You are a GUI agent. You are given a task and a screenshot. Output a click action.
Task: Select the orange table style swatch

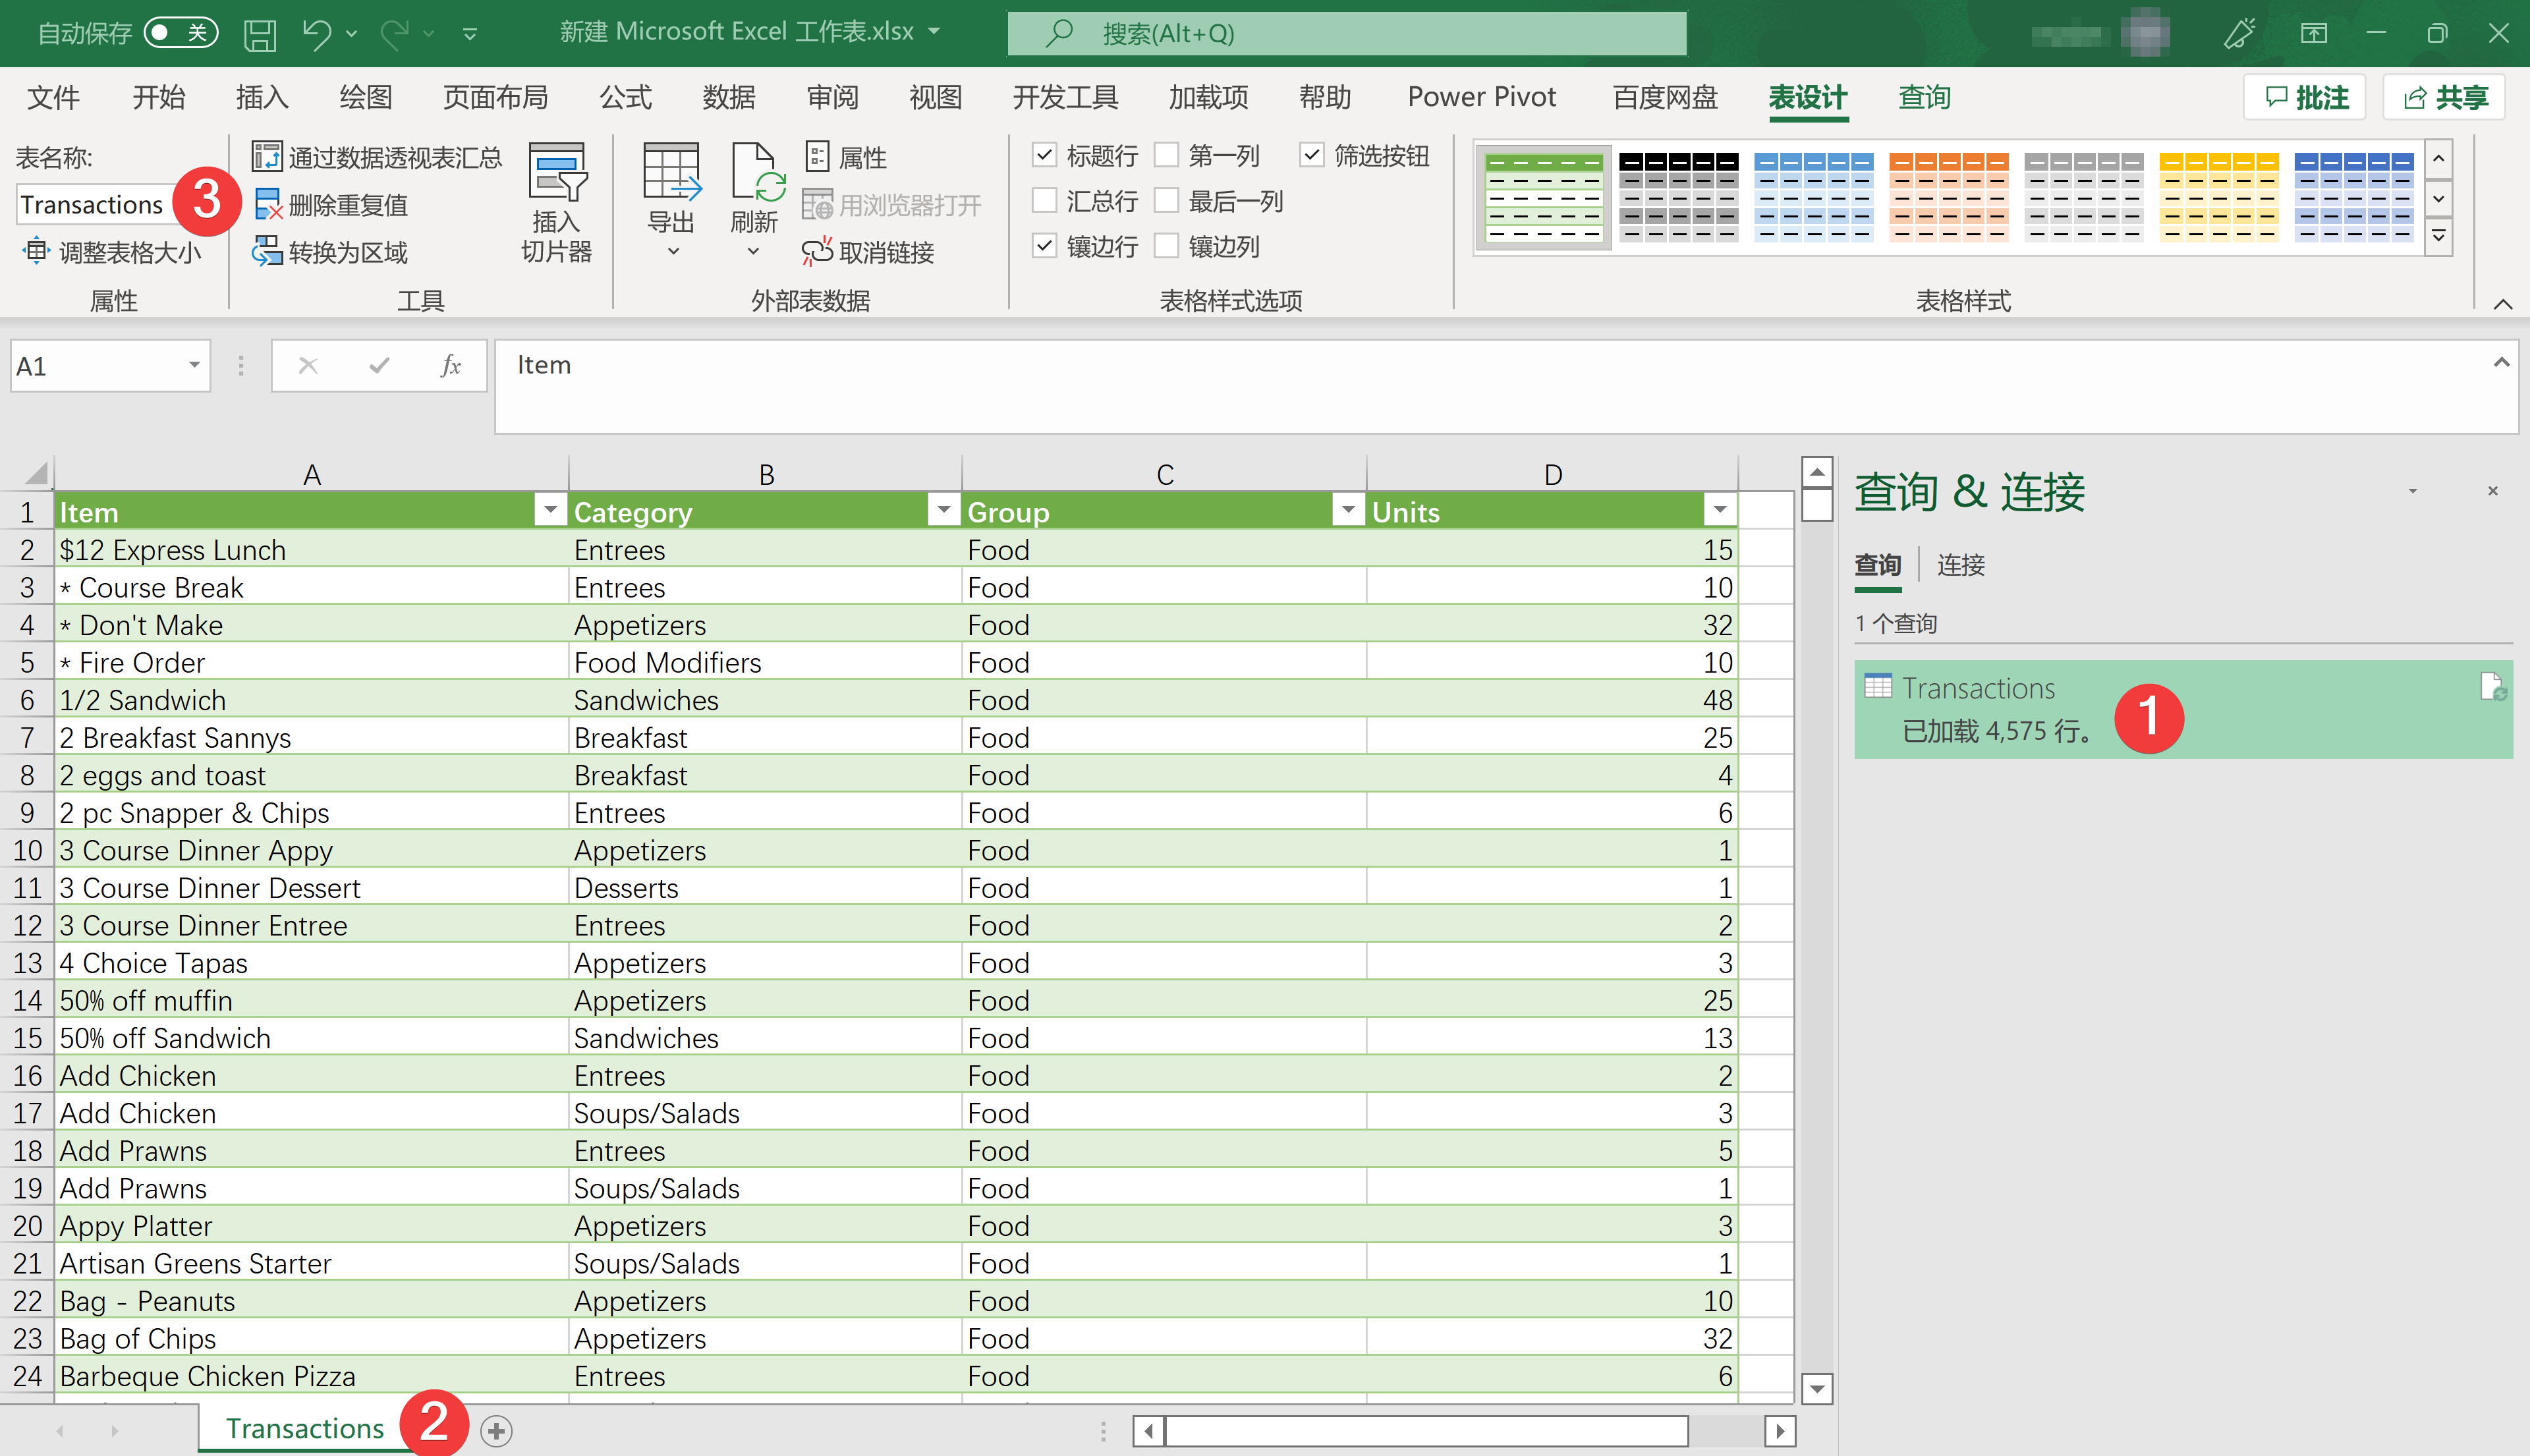[x=1948, y=197]
